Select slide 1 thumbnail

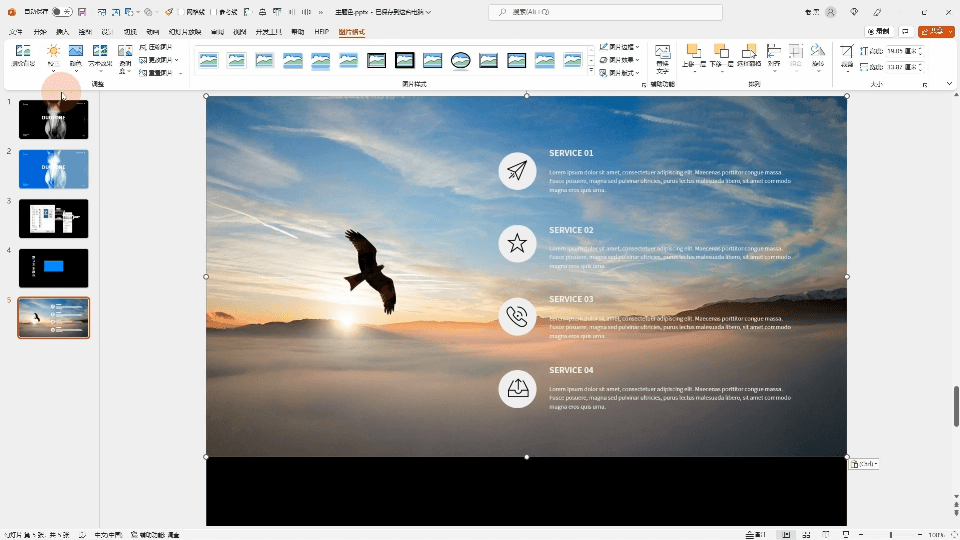pos(53,119)
